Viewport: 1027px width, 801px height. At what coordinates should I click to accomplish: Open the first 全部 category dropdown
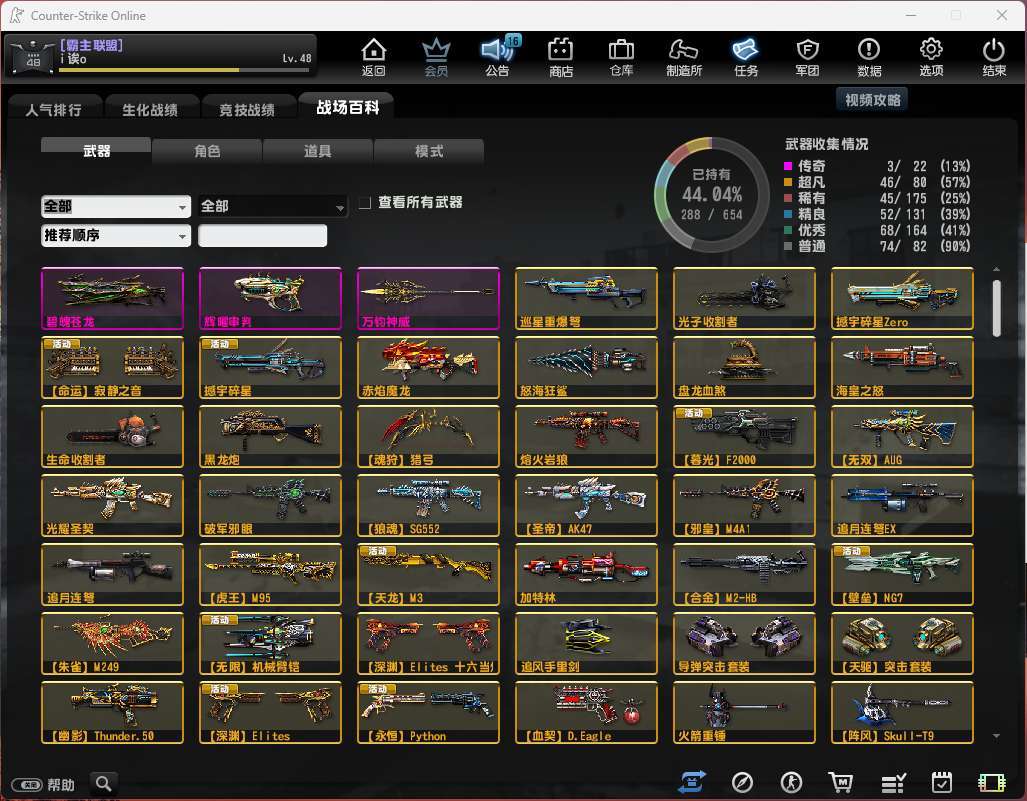pyautogui.click(x=116, y=206)
